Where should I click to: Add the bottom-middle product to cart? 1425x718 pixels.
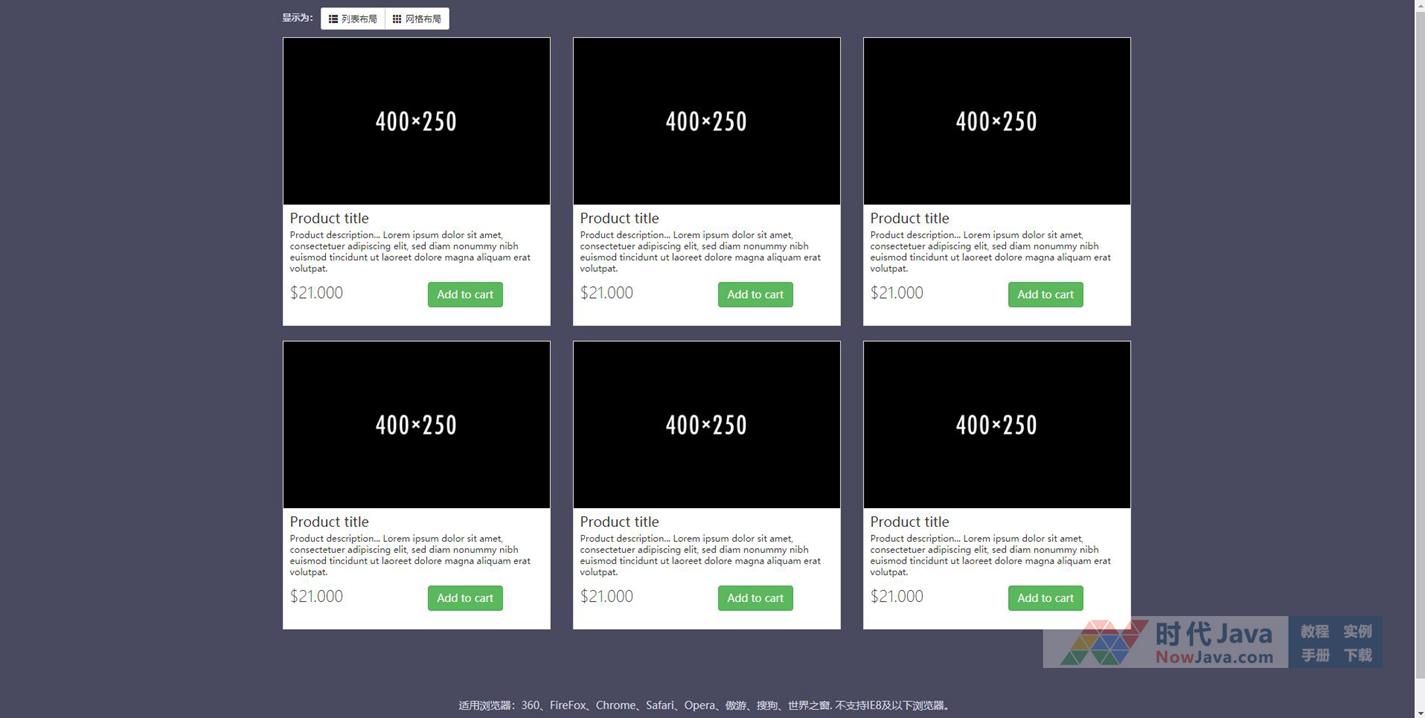755,598
